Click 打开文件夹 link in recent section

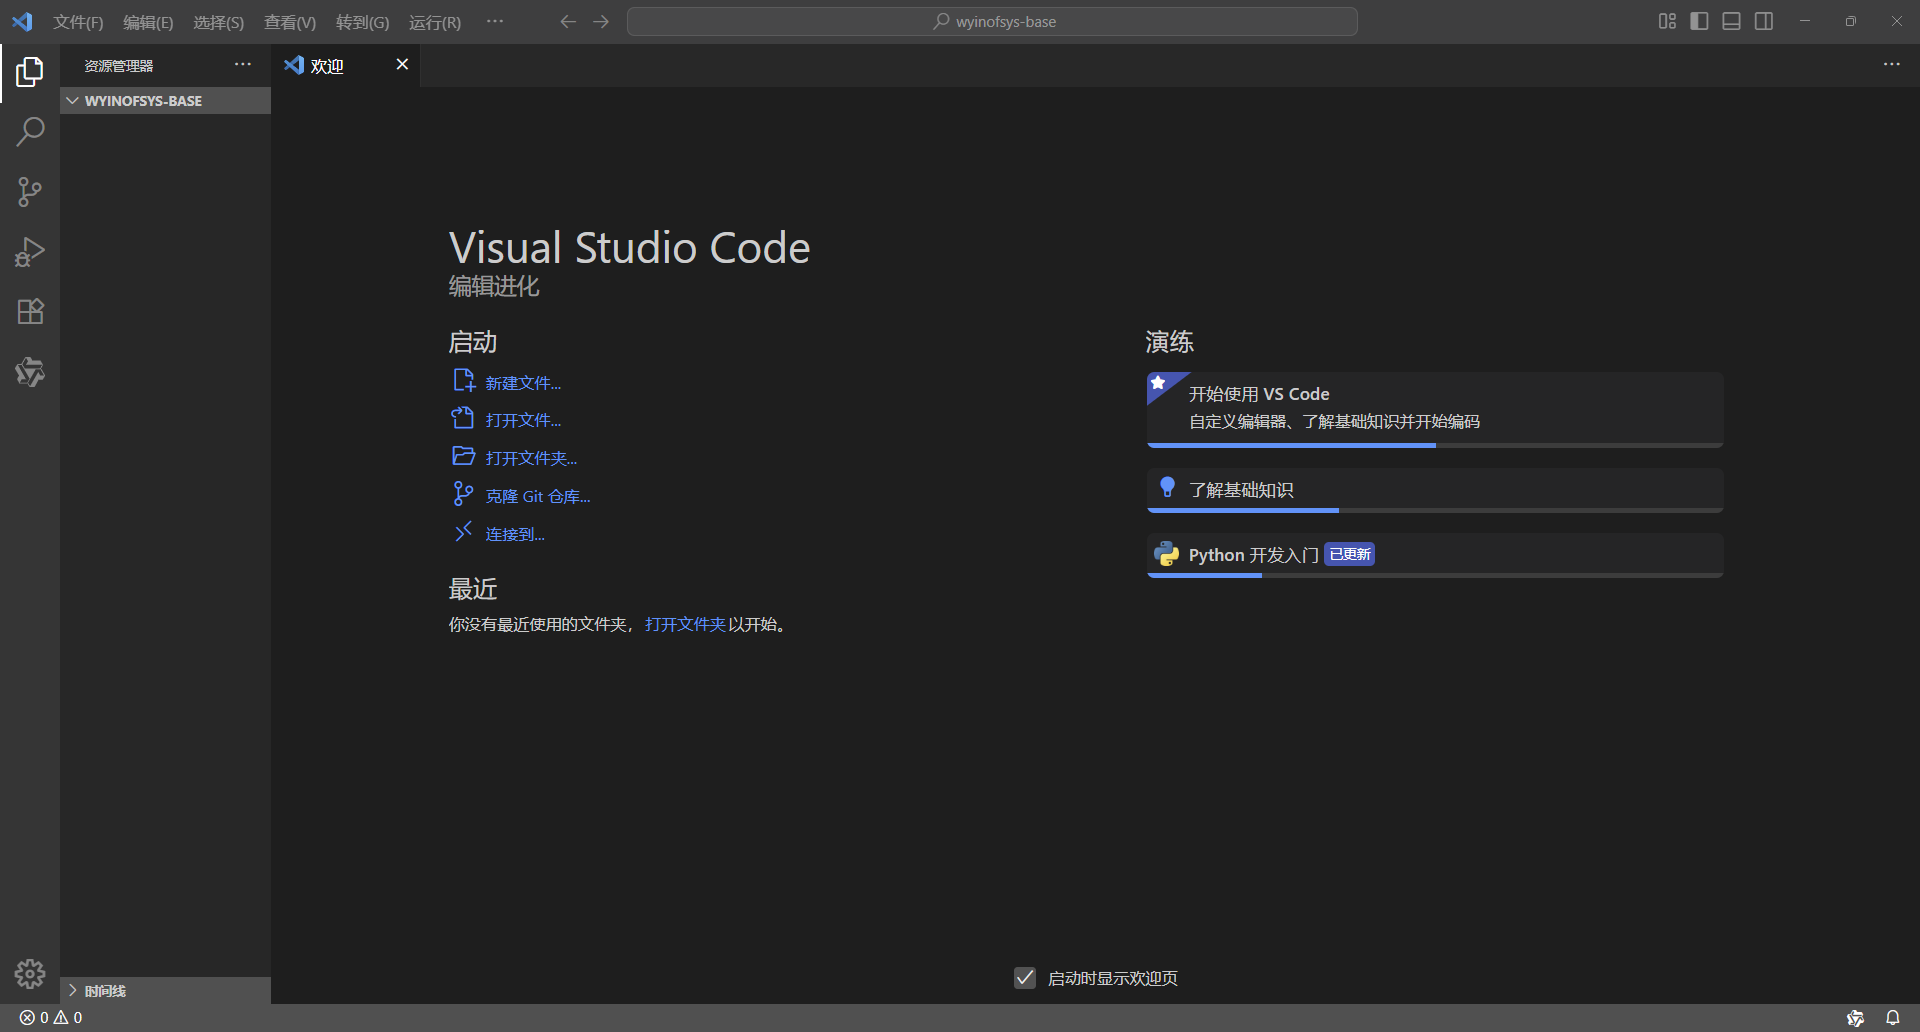pos(685,624)
